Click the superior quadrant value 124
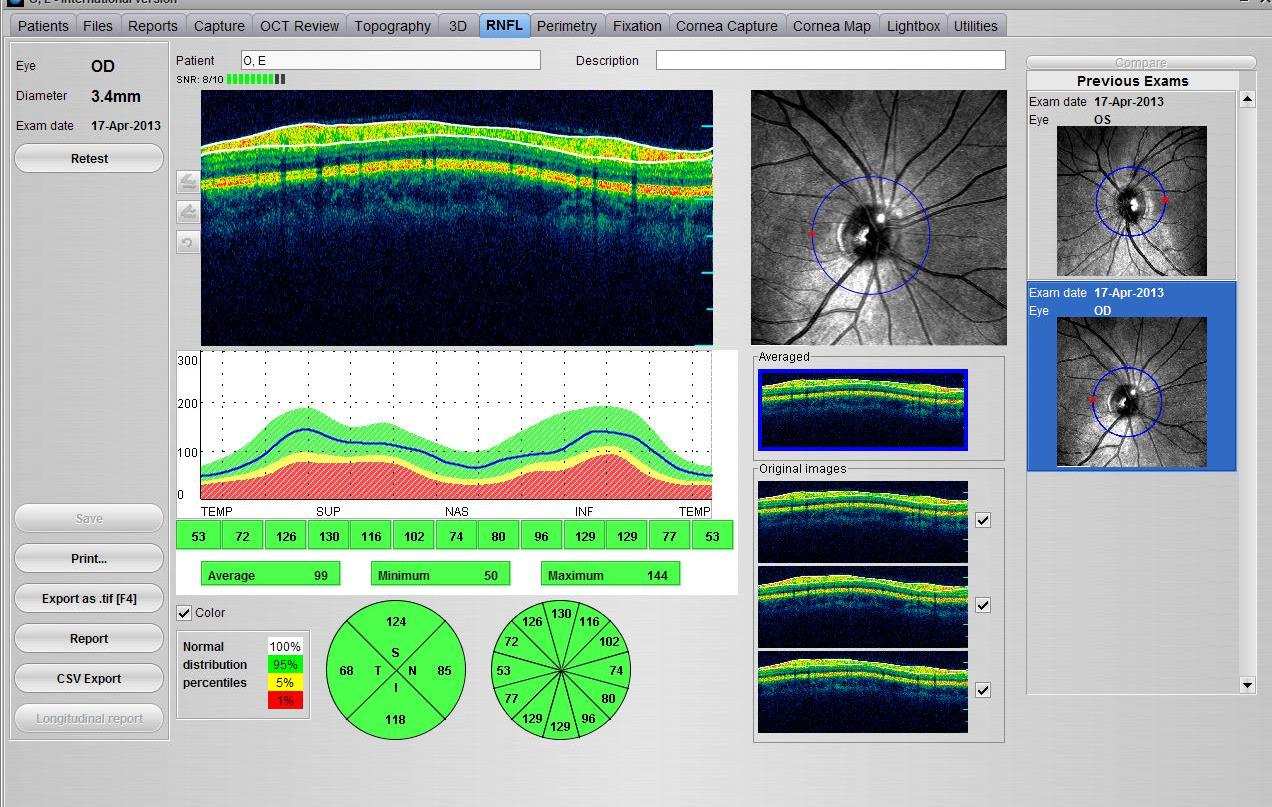The image size is (1272, 807). click(x=396, y=622)
